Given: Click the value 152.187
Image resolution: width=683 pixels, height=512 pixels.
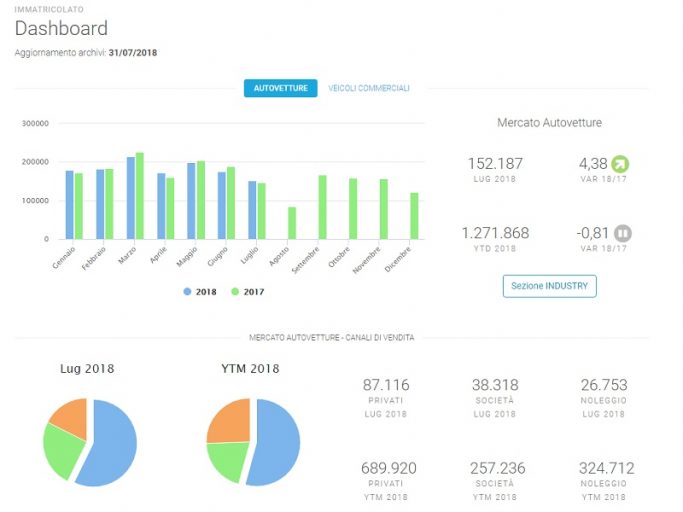Looking at the screenshot, I should pos(495,164).
